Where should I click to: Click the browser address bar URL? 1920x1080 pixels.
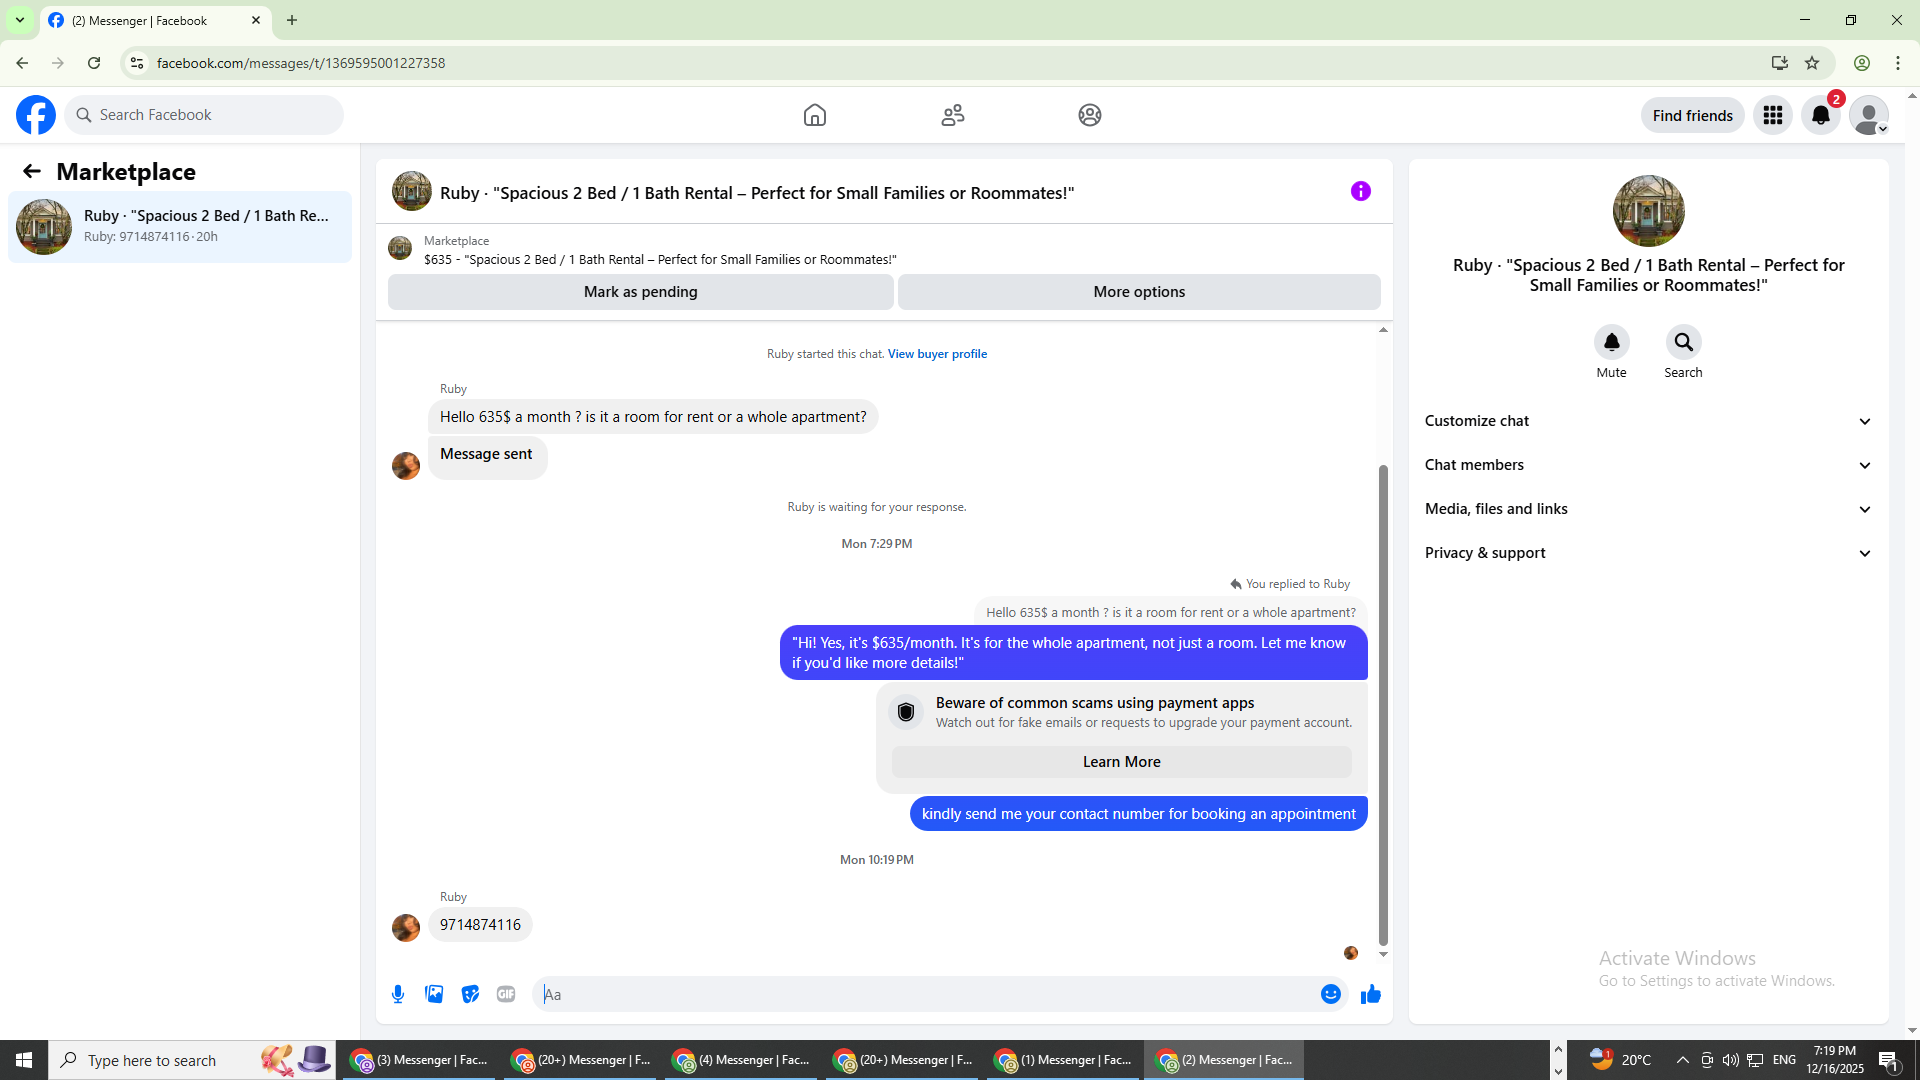click(x=301, y=63)
